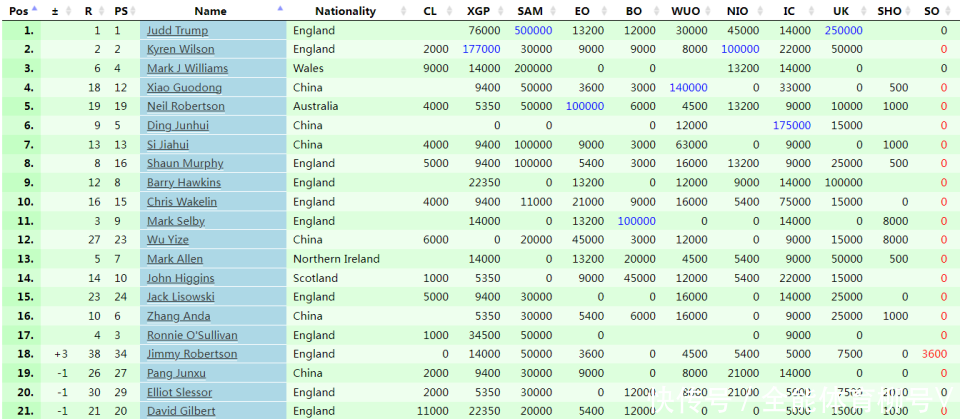
Task: Open Ronnie O'Sullivan's player link
Action: point(192,335)
